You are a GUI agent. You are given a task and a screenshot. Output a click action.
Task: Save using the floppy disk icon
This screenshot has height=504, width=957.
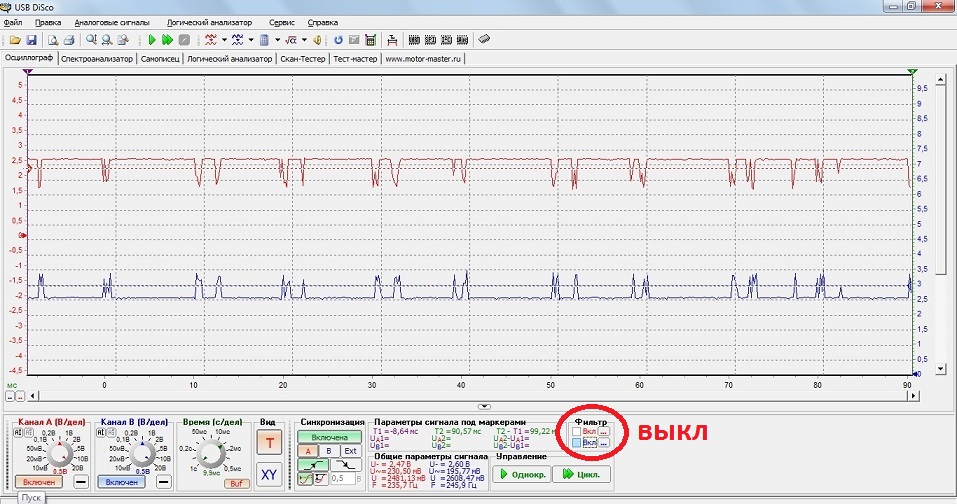click(x=31, y=40)
